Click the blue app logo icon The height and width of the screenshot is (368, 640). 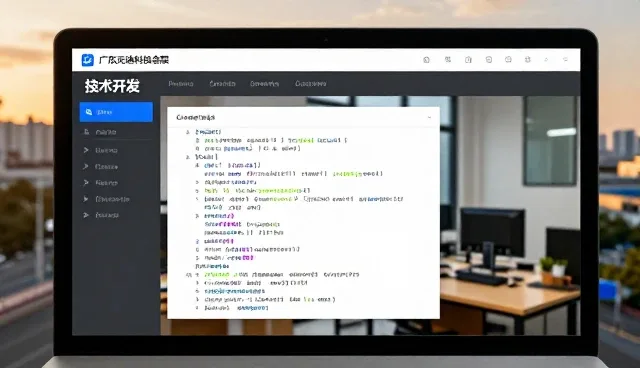pos(87,60)
